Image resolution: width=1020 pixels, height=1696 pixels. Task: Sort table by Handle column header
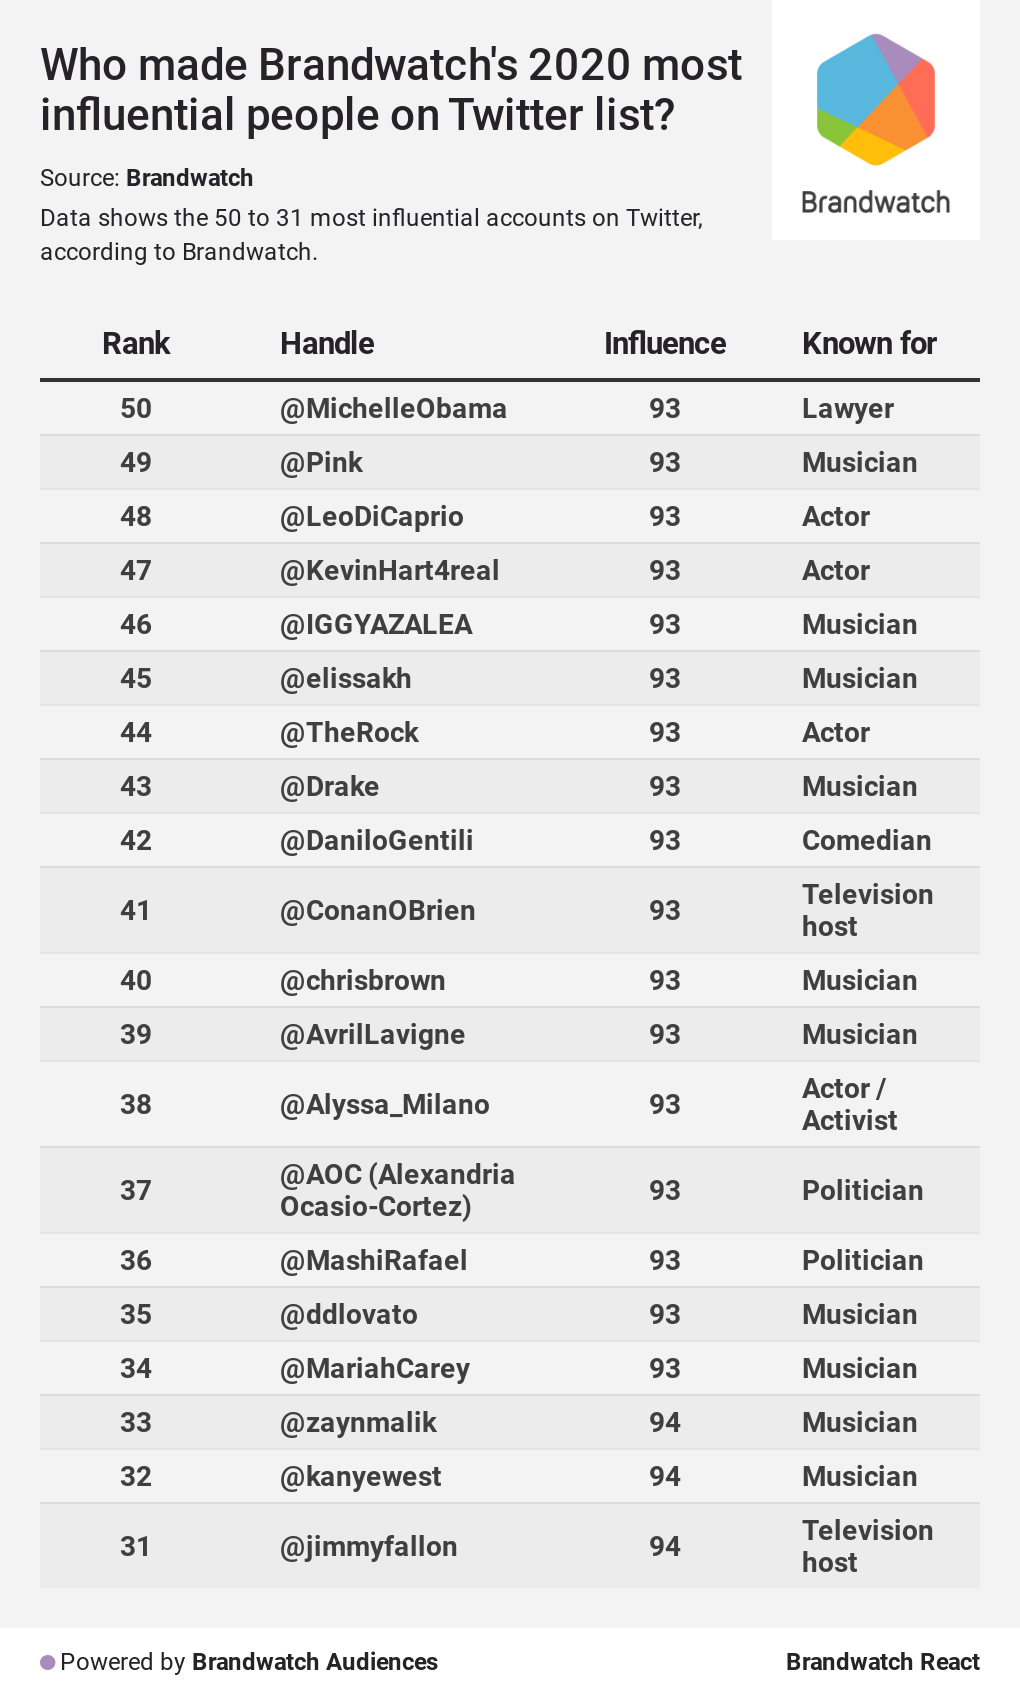click(327, 344)
